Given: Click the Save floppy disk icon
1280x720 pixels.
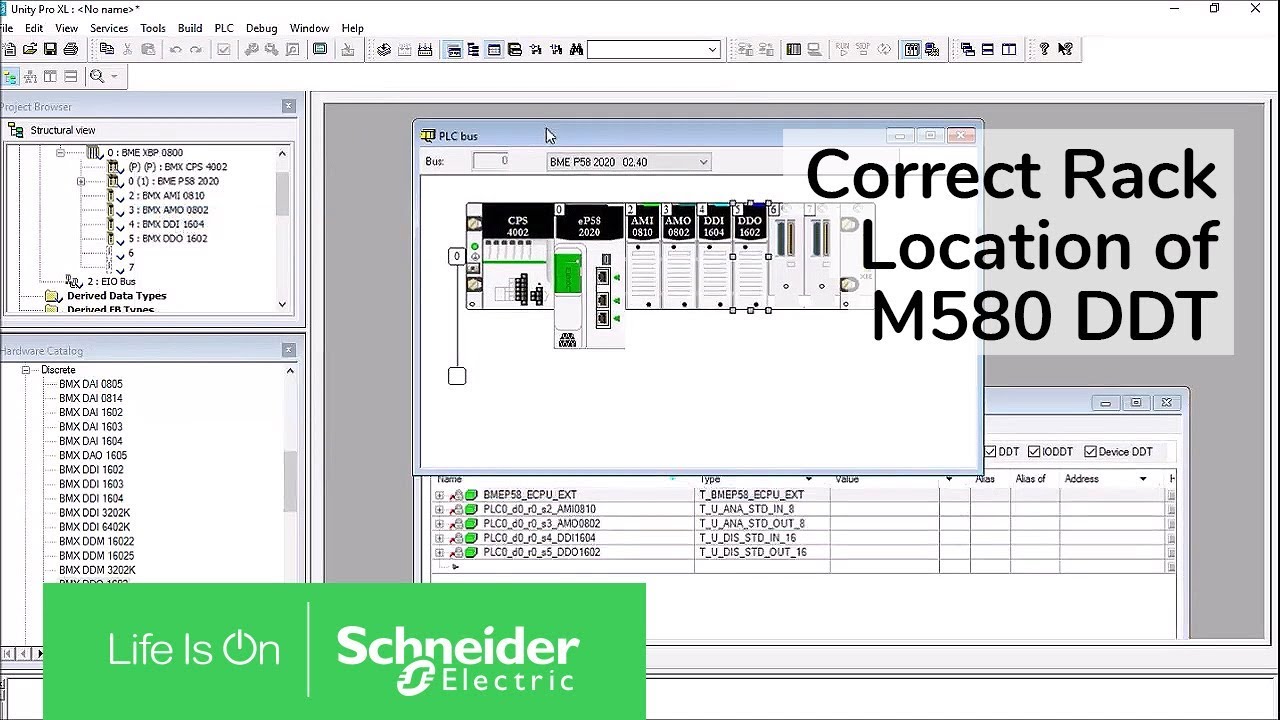Looking at the screenshot, I should [x=50, y=49].
